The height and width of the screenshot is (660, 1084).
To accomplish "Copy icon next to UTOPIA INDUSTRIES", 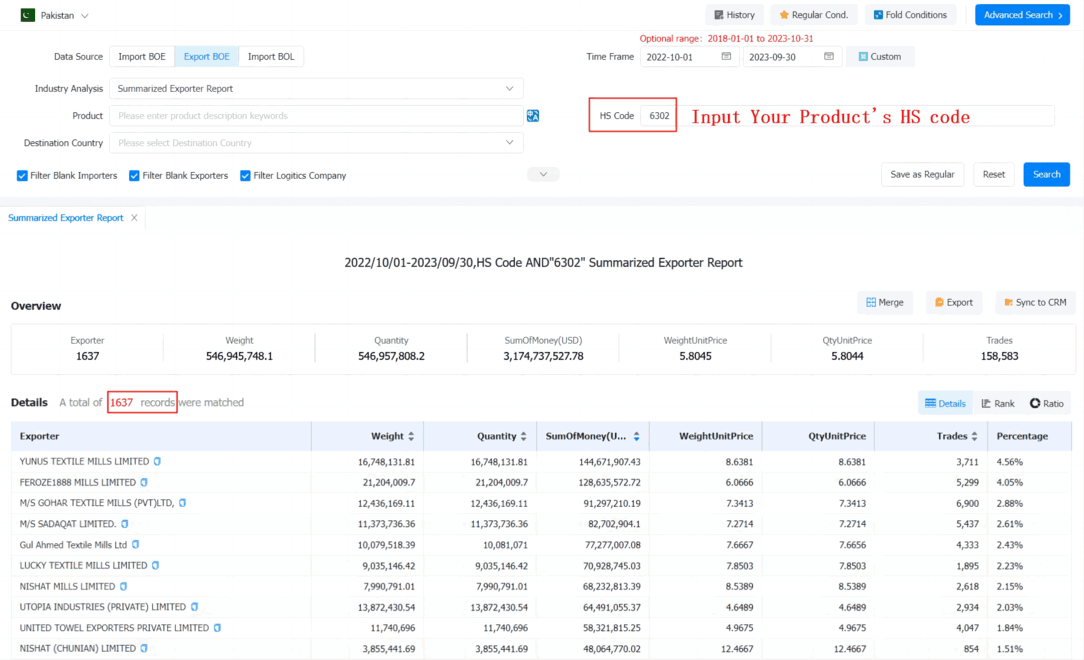I will [x=194, y=607].
